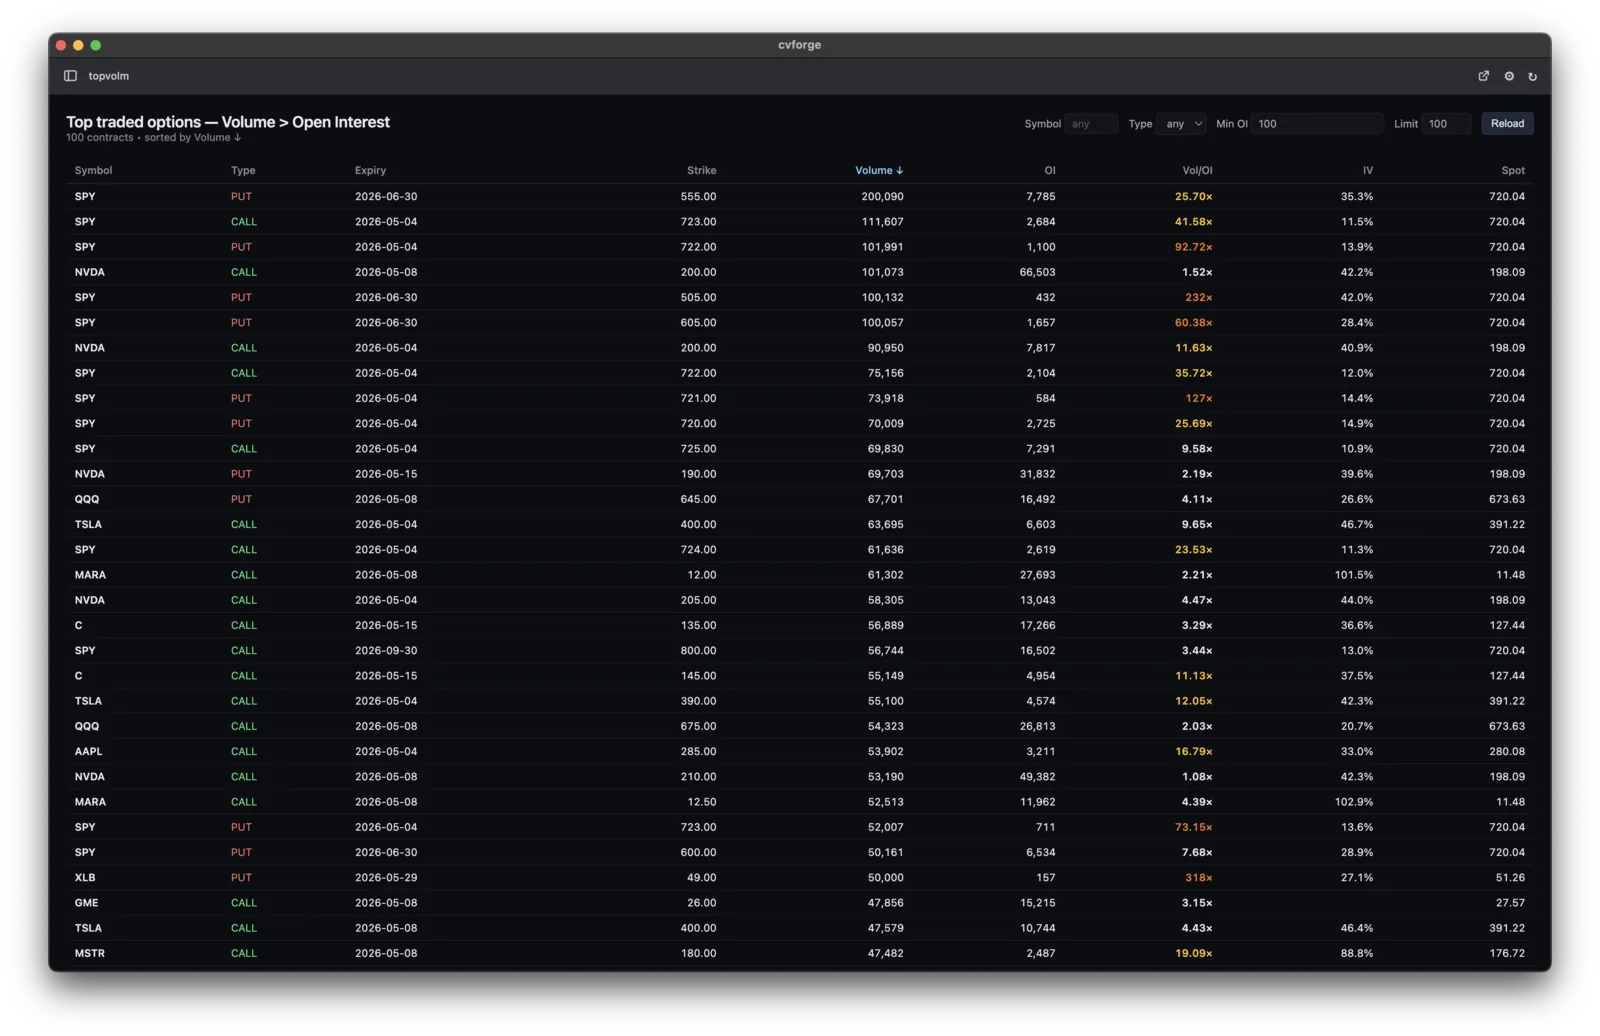The image size is (1600, 1036).
Task: Click the Reload button
Action: pos(1507,124)
